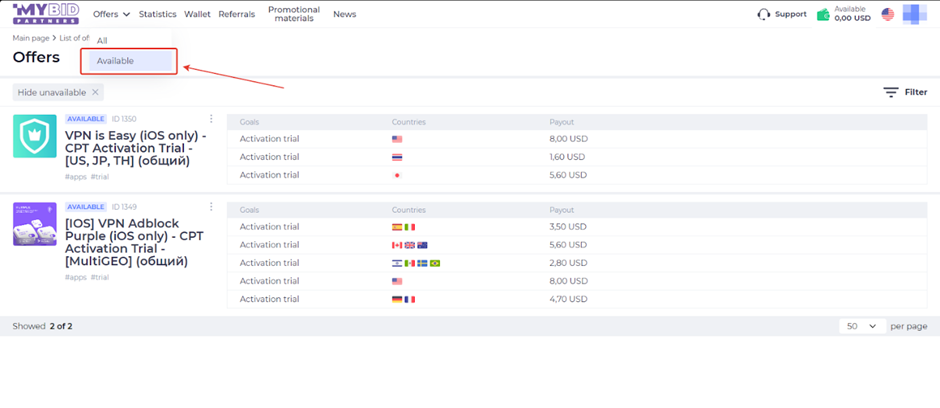Click the #apps tag on VPN is Easy
The width and height of the screenshot is (940, 408).
coord(76,177)
